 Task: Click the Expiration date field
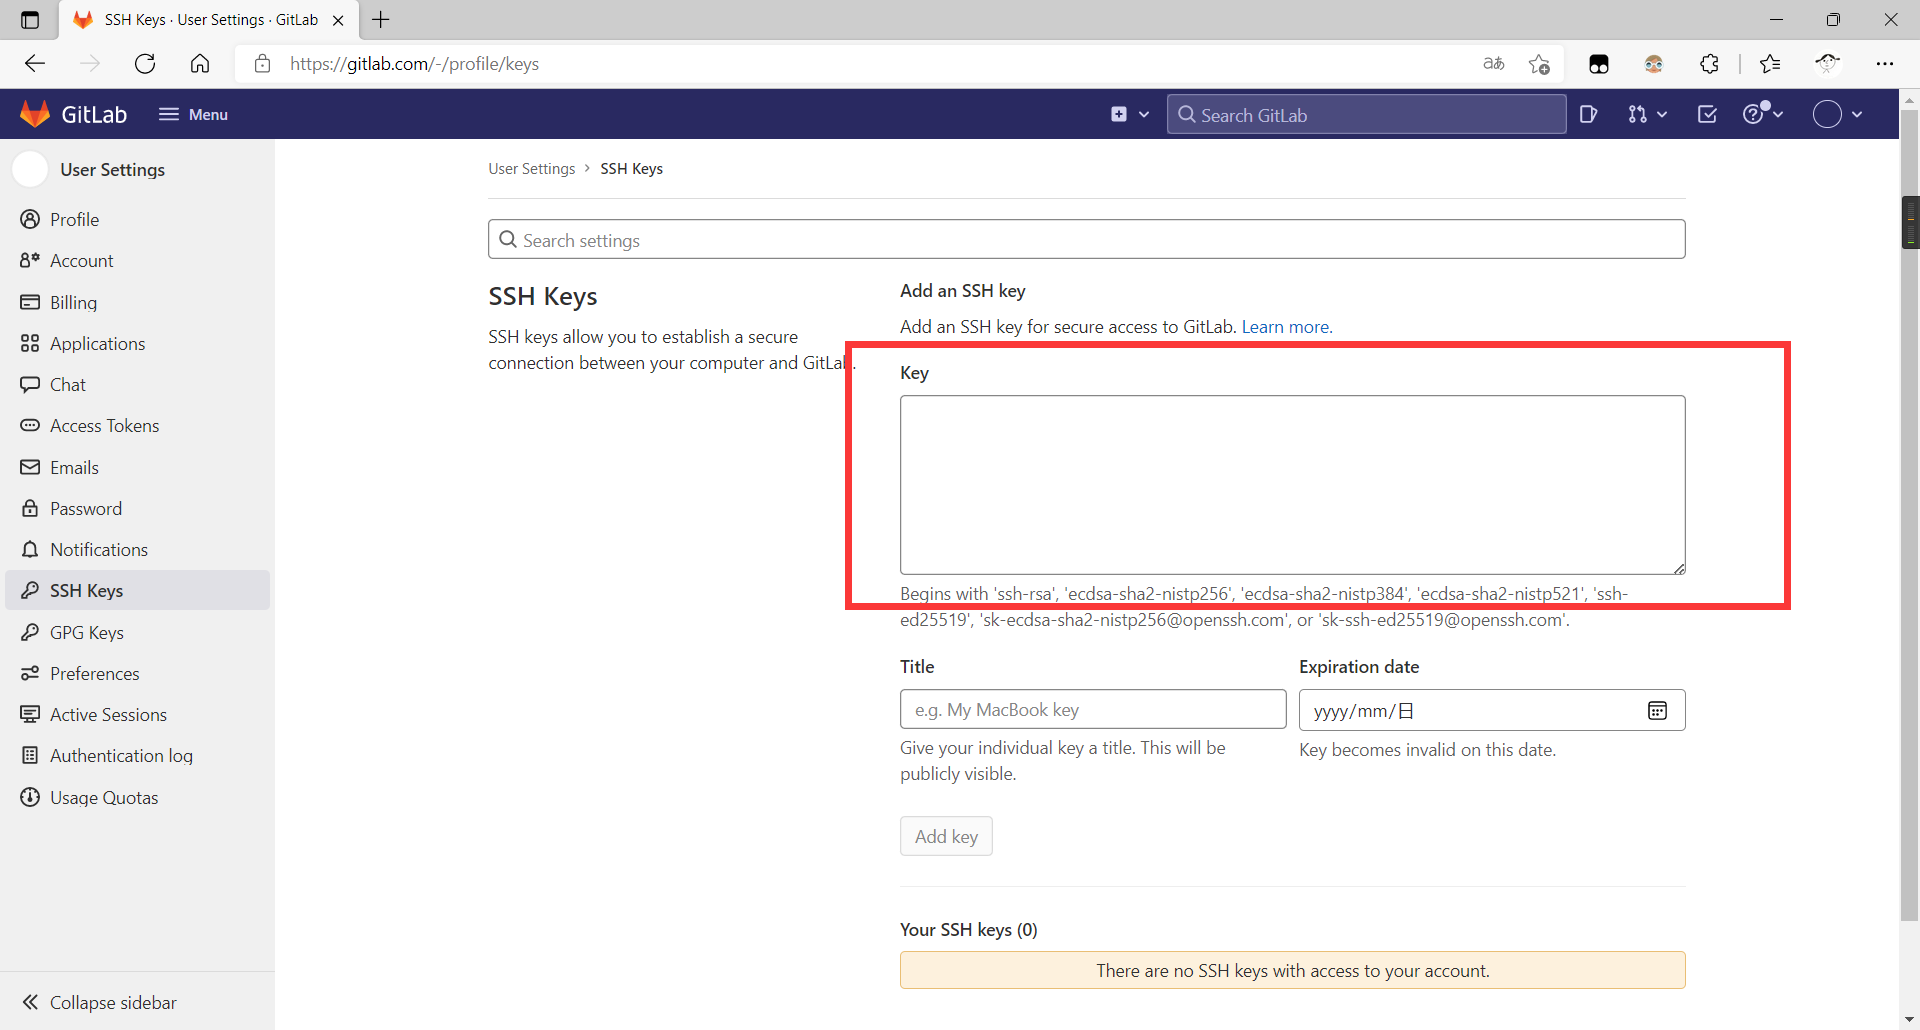point(1492,710)
